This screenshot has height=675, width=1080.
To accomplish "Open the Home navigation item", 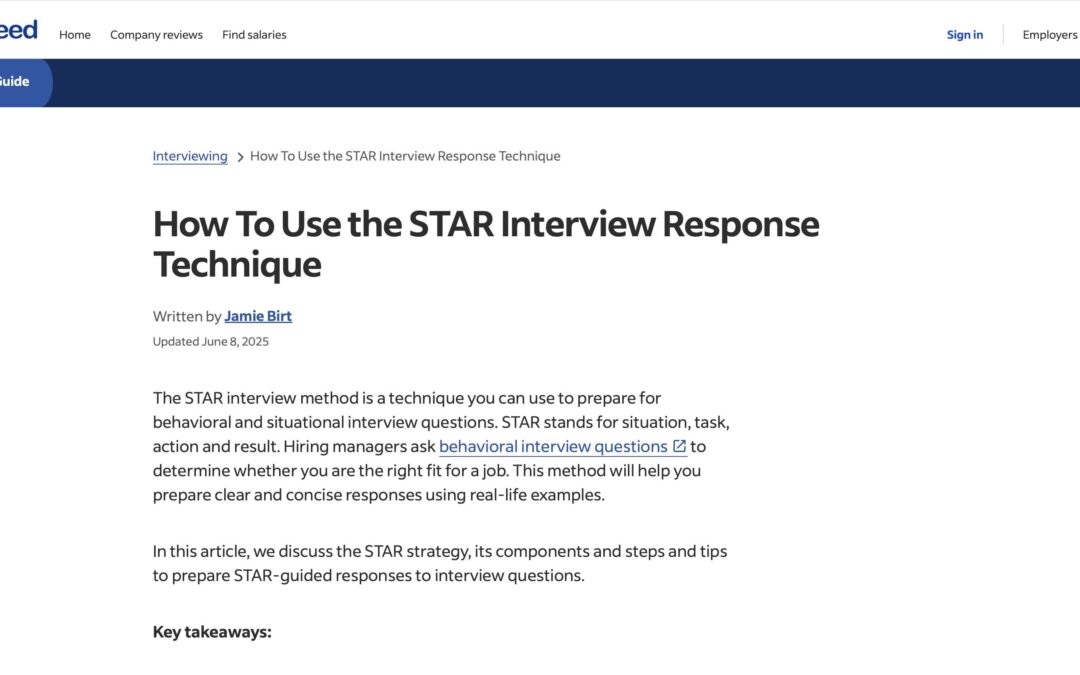I will tap(74, 34).
